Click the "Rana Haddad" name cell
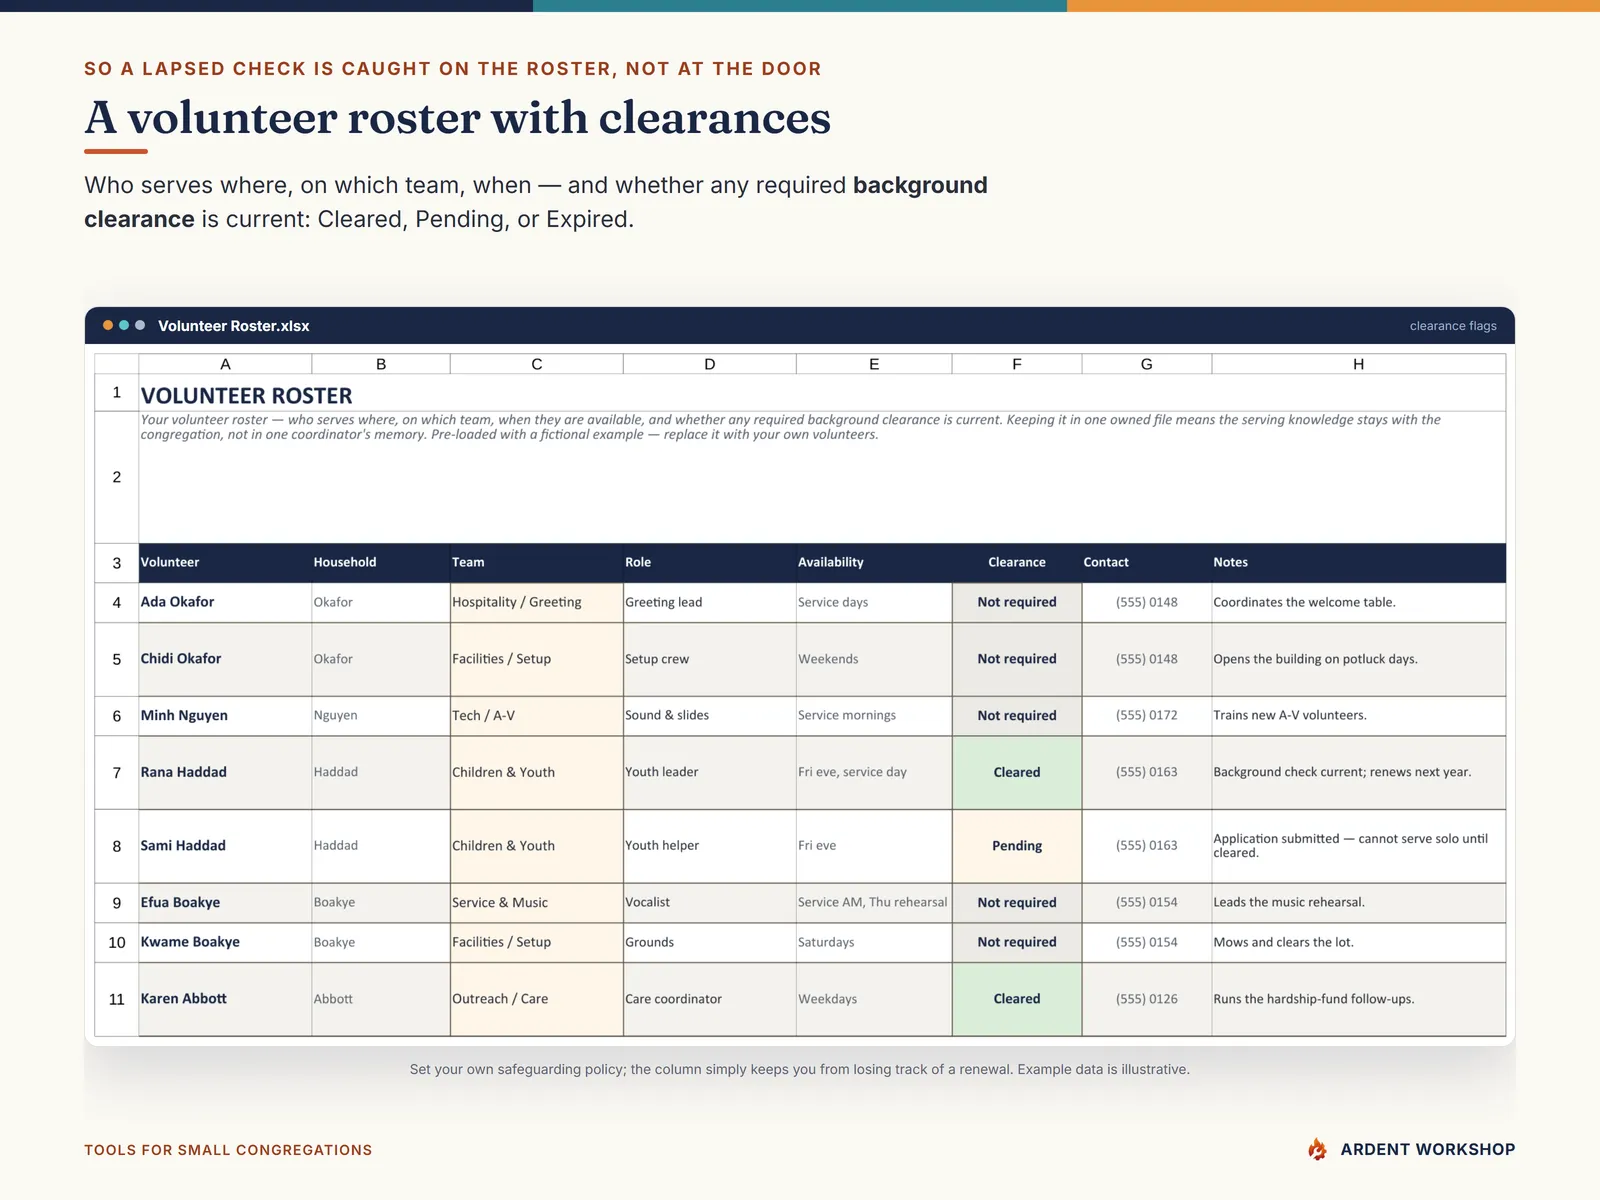1600x1200 pixels. pyautogui.click(x=225, y=773)
